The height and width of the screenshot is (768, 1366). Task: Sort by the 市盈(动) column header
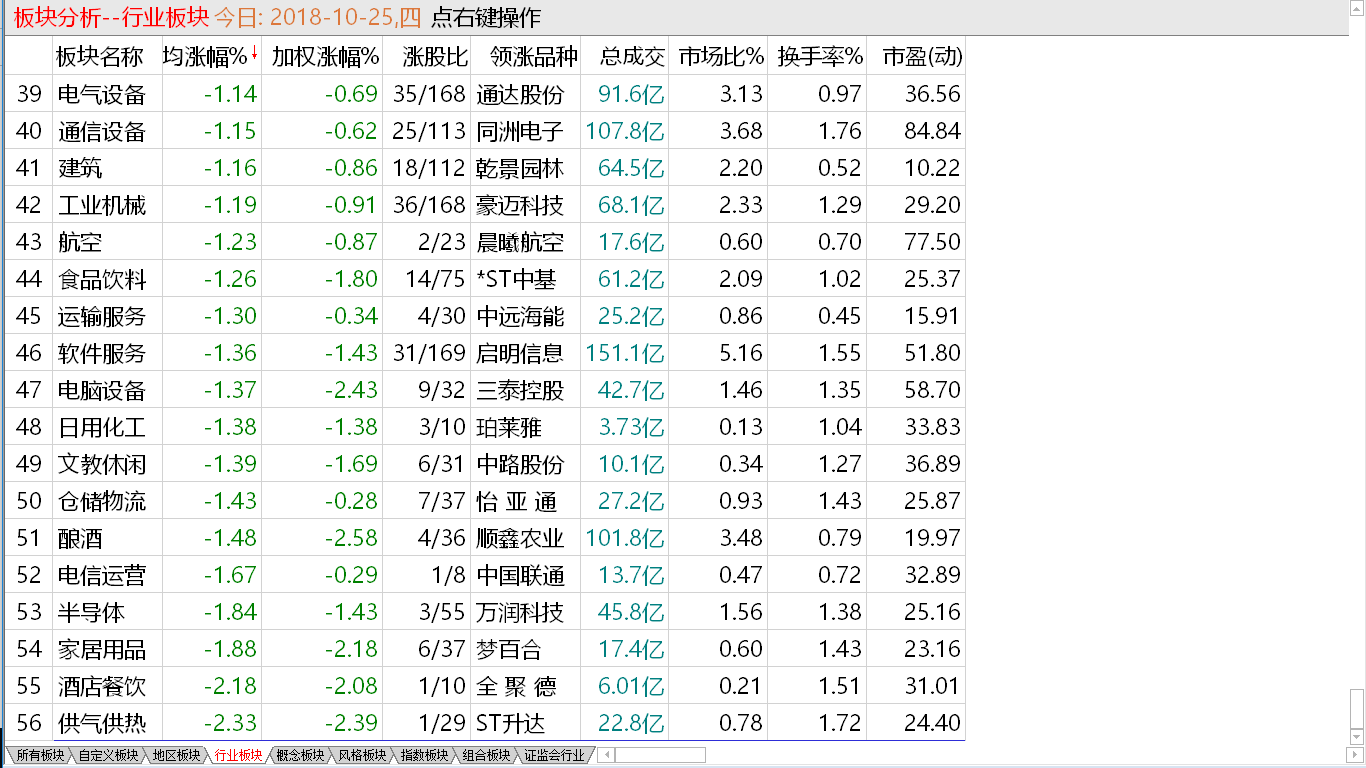(x=922, y=57)
